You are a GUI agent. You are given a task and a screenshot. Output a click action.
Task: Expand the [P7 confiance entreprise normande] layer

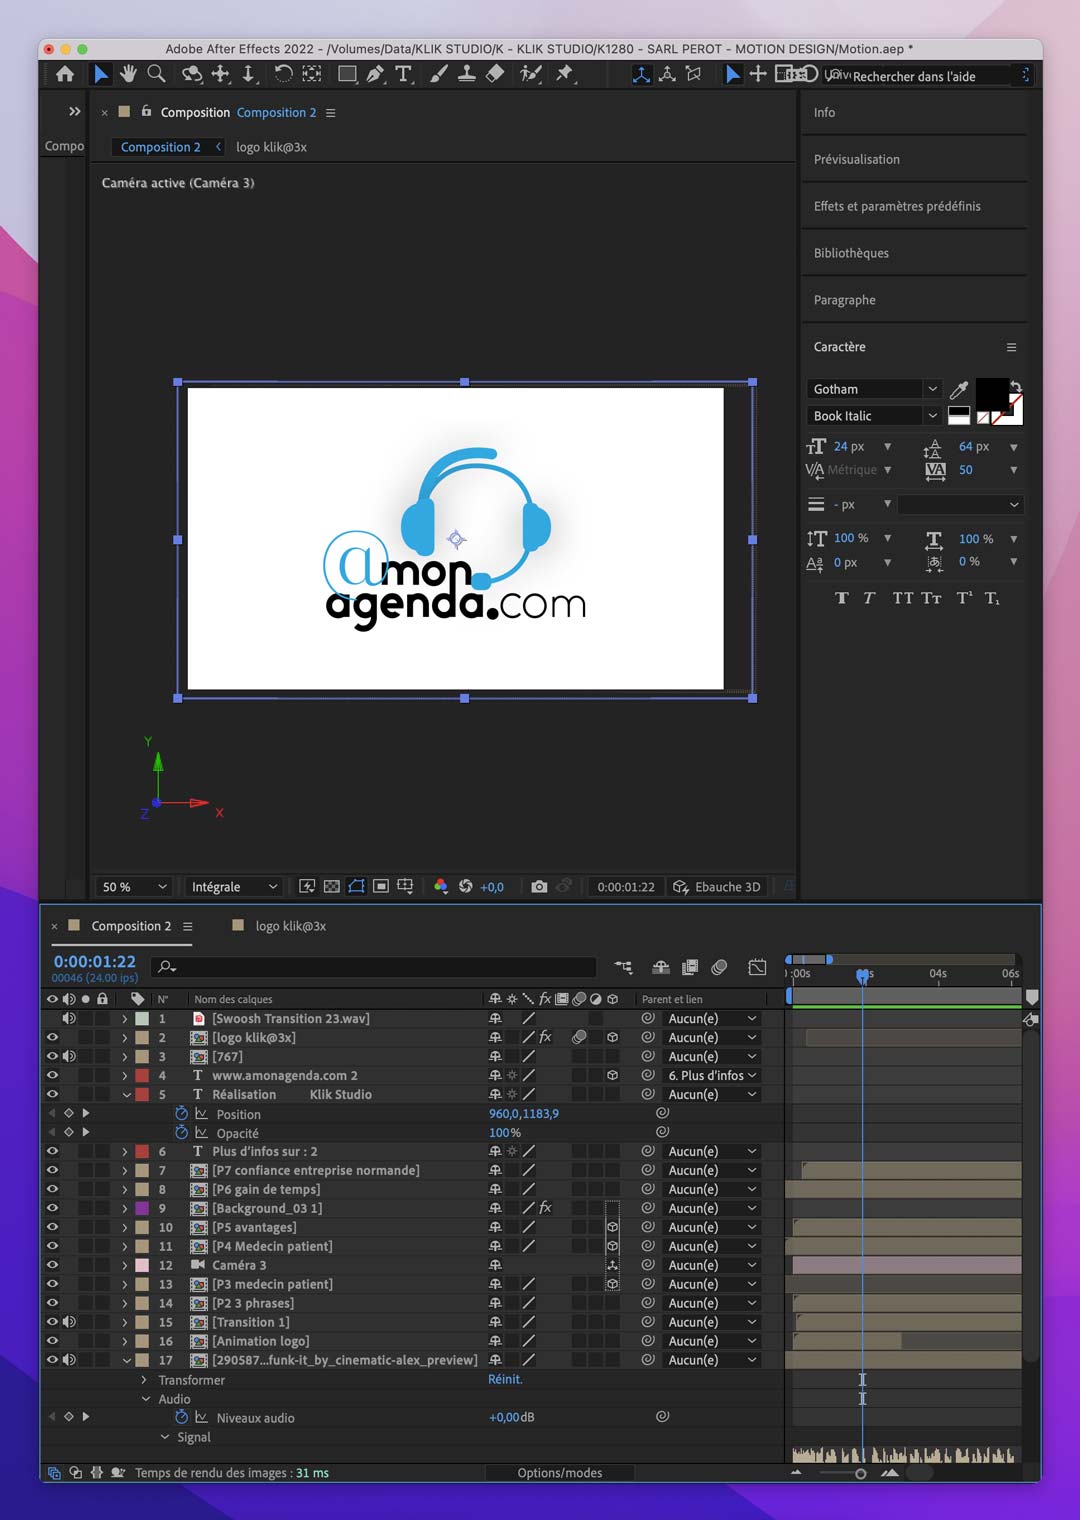[x=125, y=1170]
